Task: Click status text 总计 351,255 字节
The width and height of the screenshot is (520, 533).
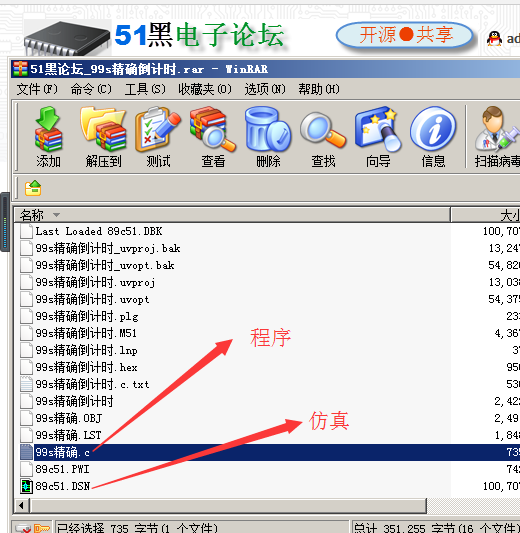Action: [x=436, y=528]
